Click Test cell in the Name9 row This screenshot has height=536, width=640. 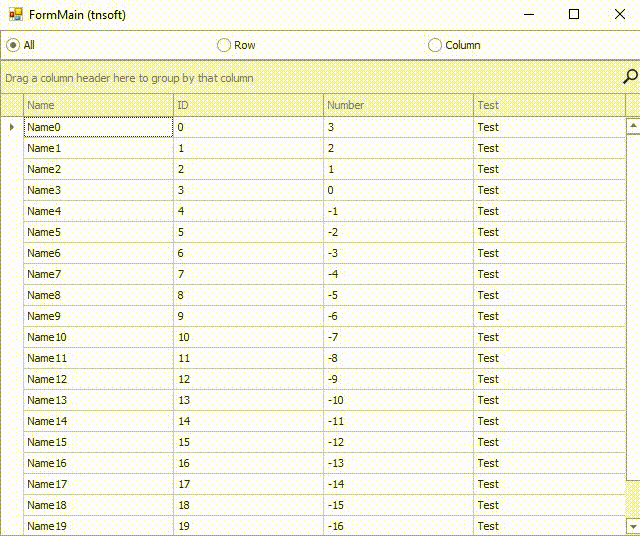[x=549, y=316]
